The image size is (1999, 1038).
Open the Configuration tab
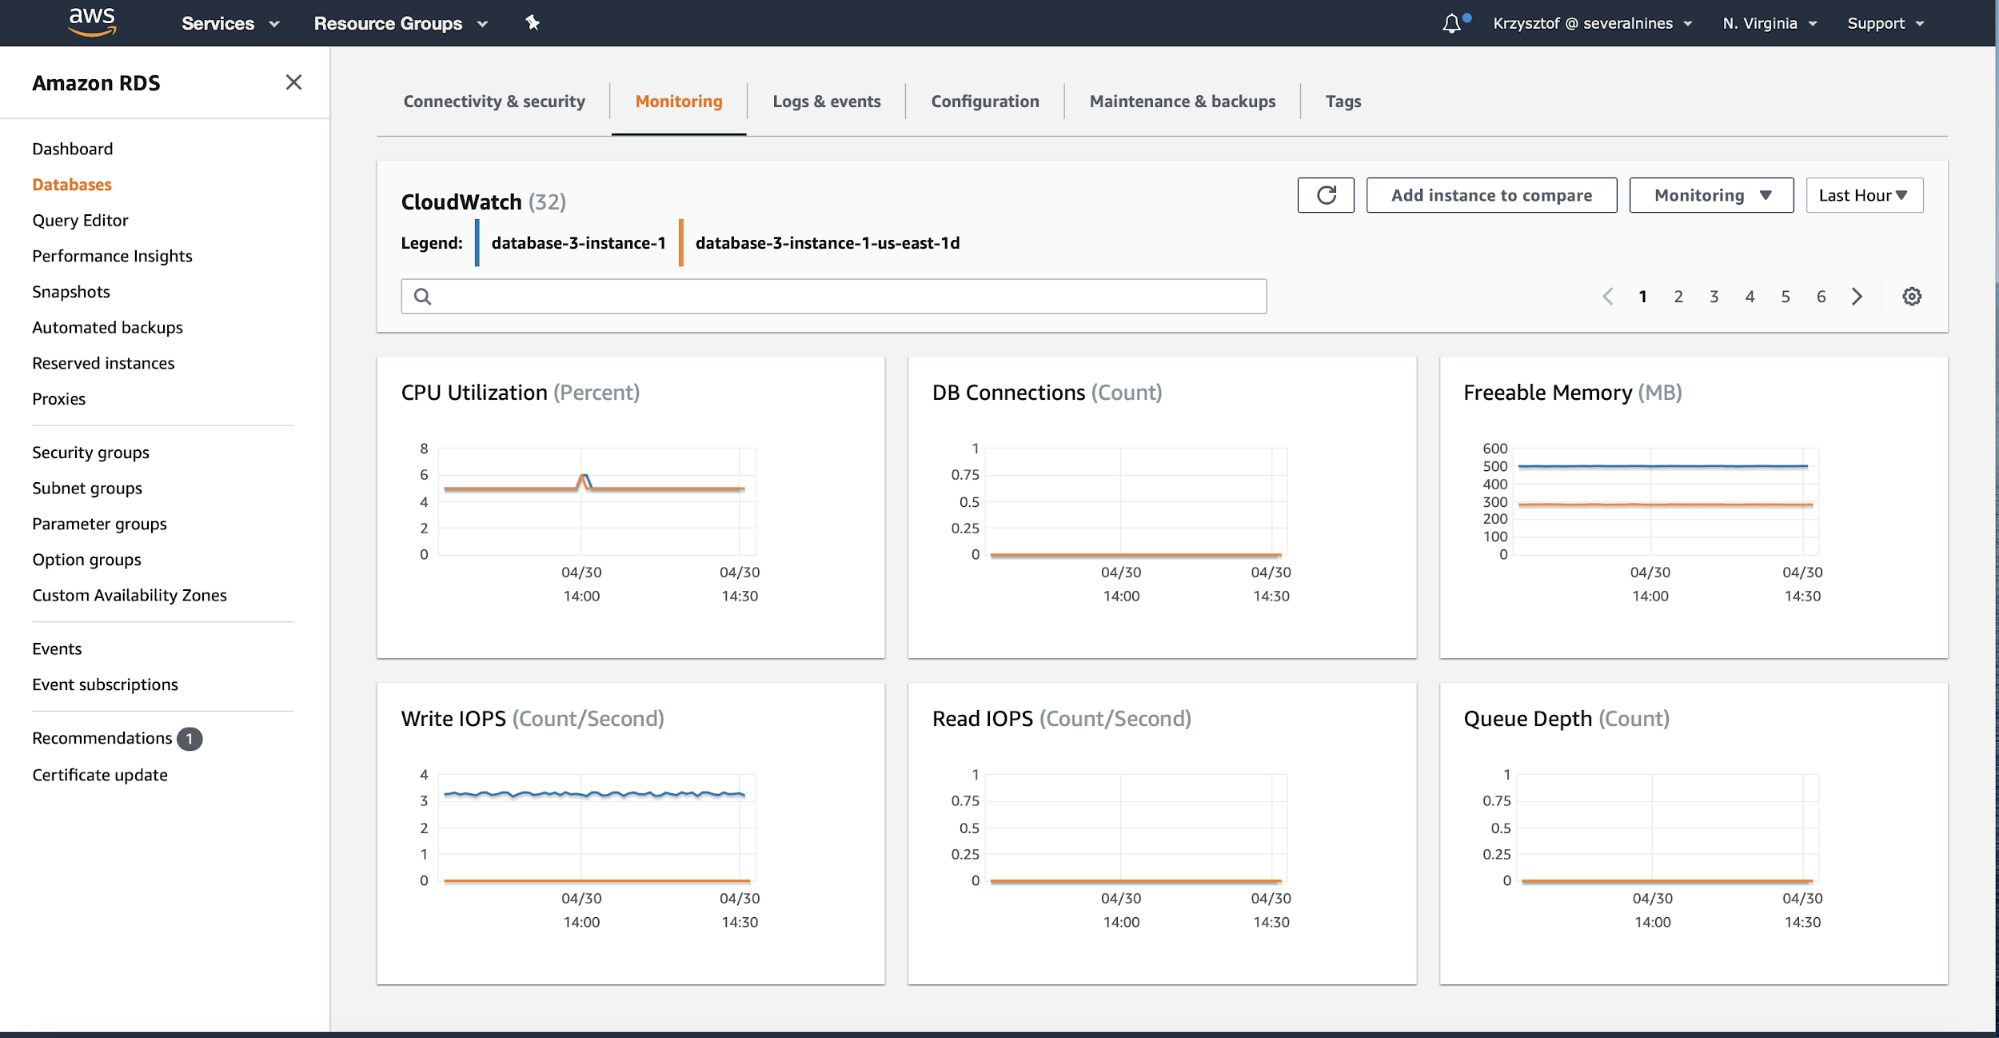[x=985, y=101]
